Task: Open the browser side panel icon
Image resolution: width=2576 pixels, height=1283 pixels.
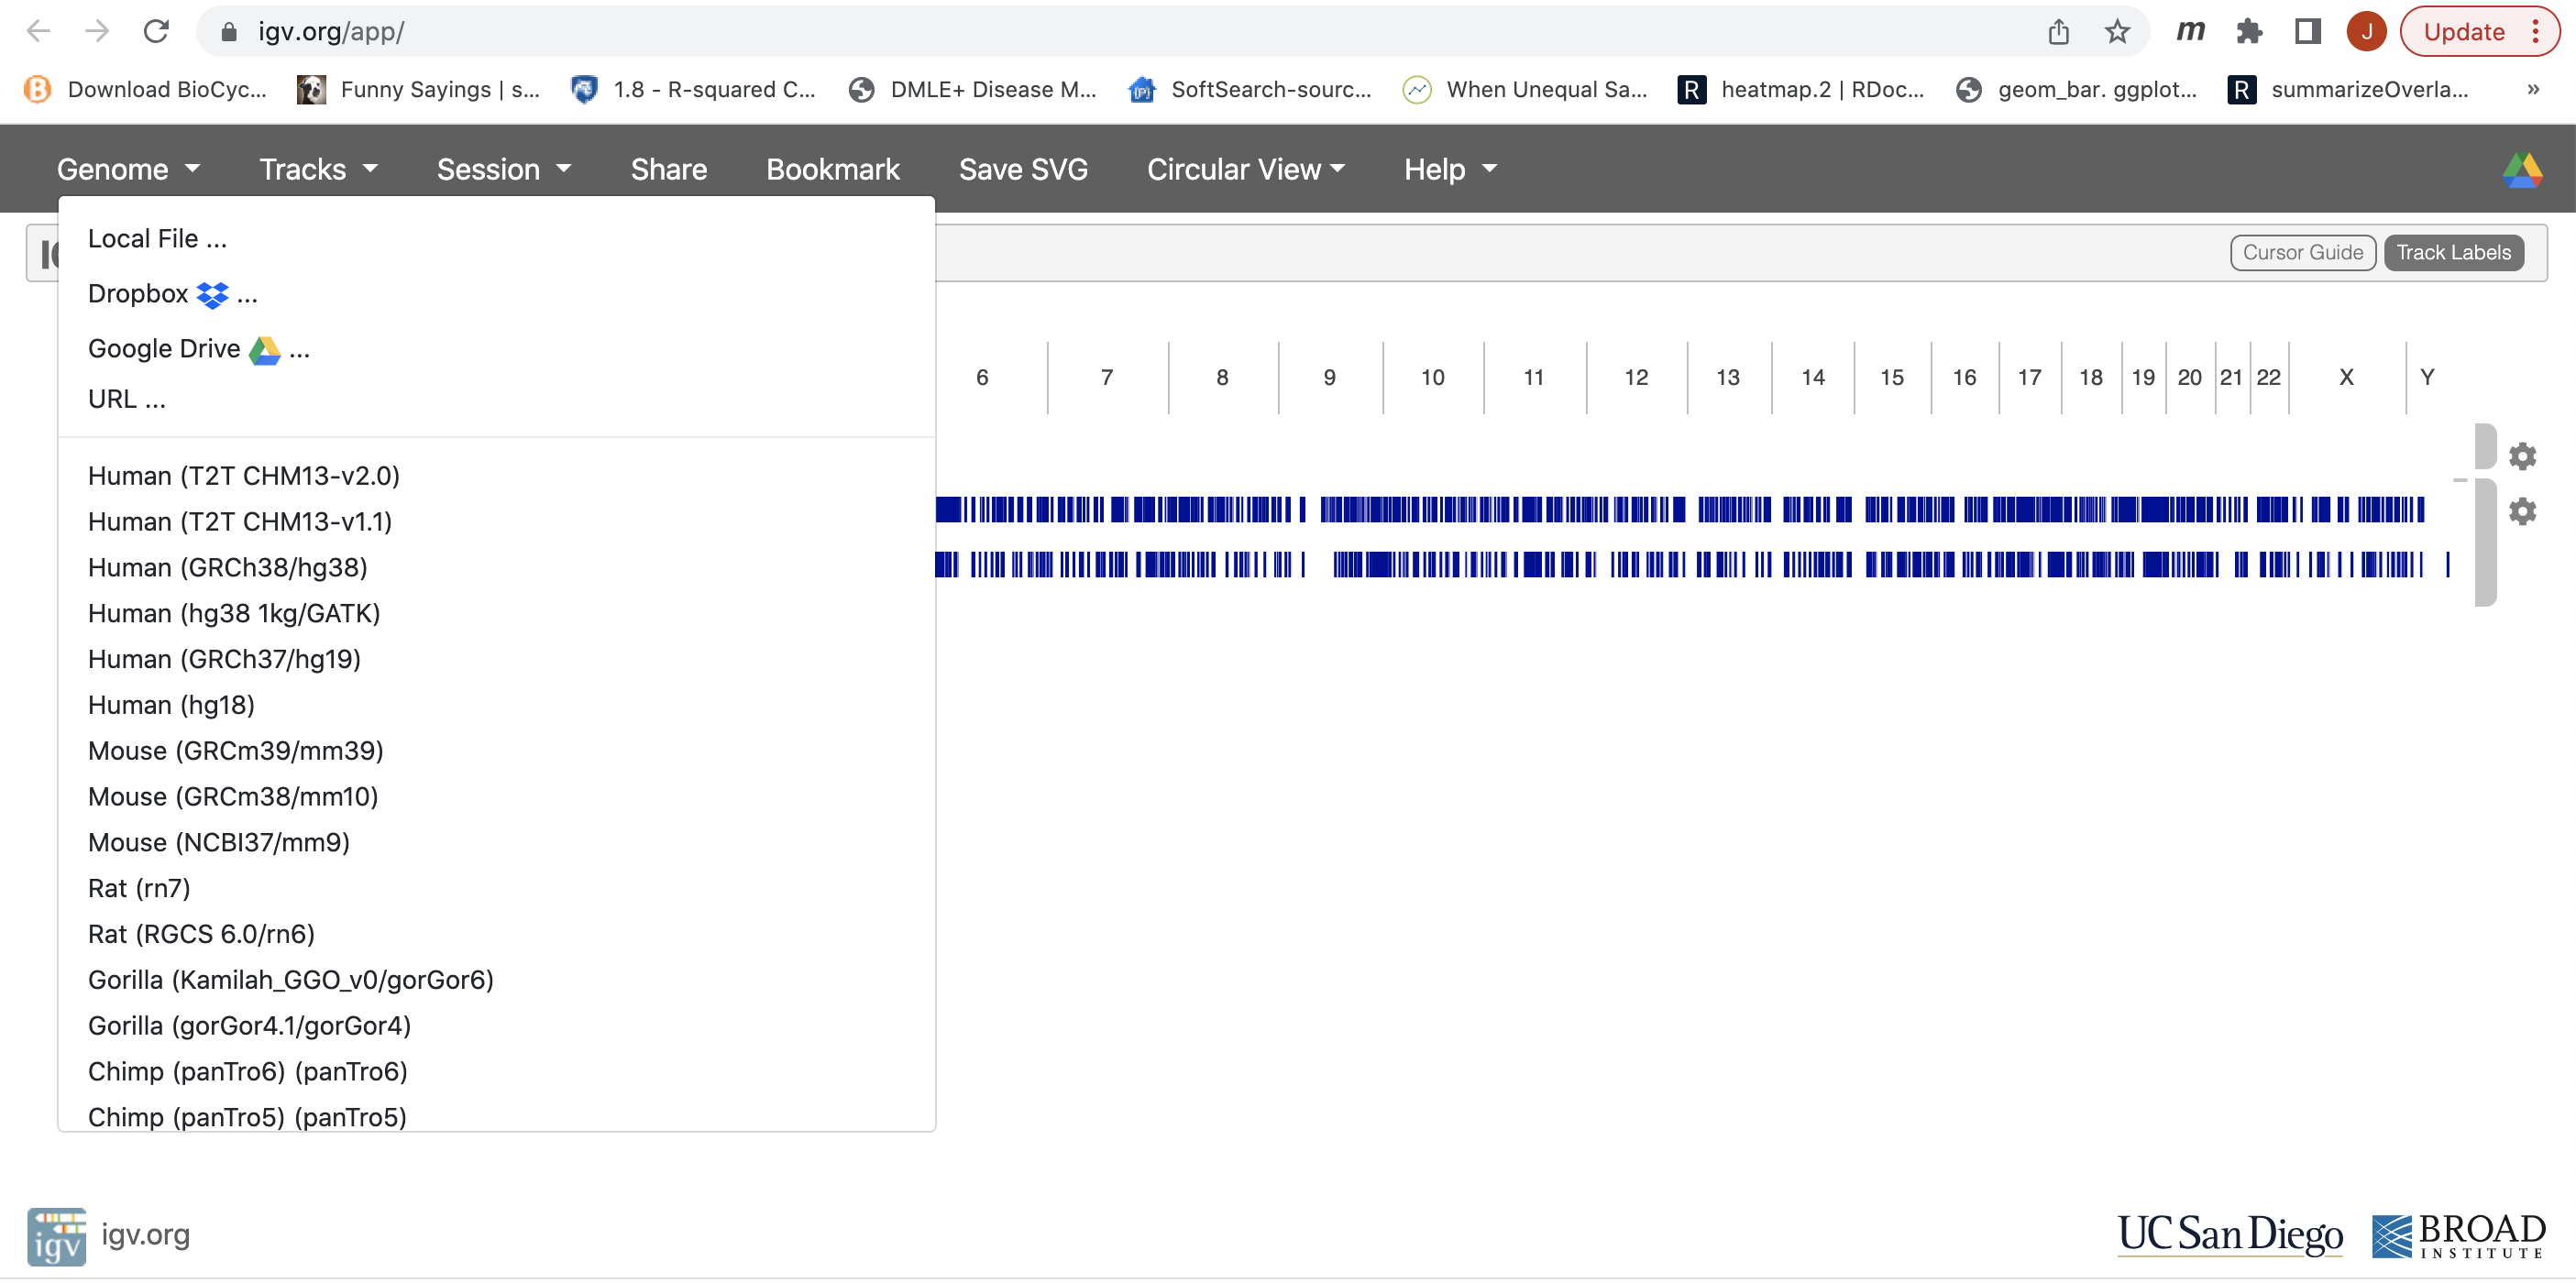Action: point(2307,32)
